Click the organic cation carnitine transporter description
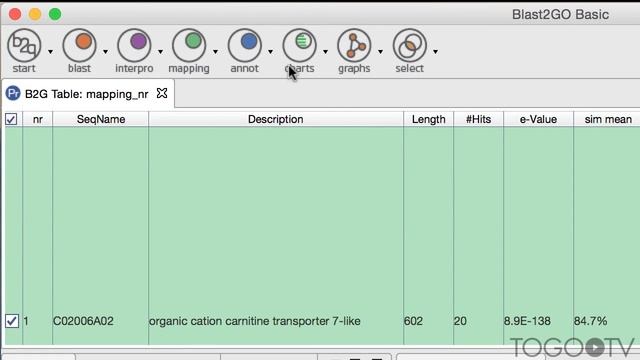Viewport: 640px width, 360px height. (255, 321)
